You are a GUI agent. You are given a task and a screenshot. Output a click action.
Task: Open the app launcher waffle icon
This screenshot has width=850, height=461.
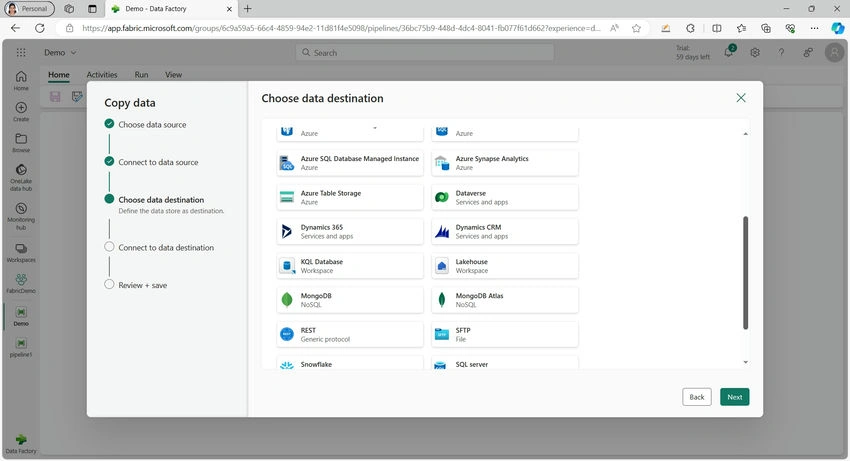[21, 53]
